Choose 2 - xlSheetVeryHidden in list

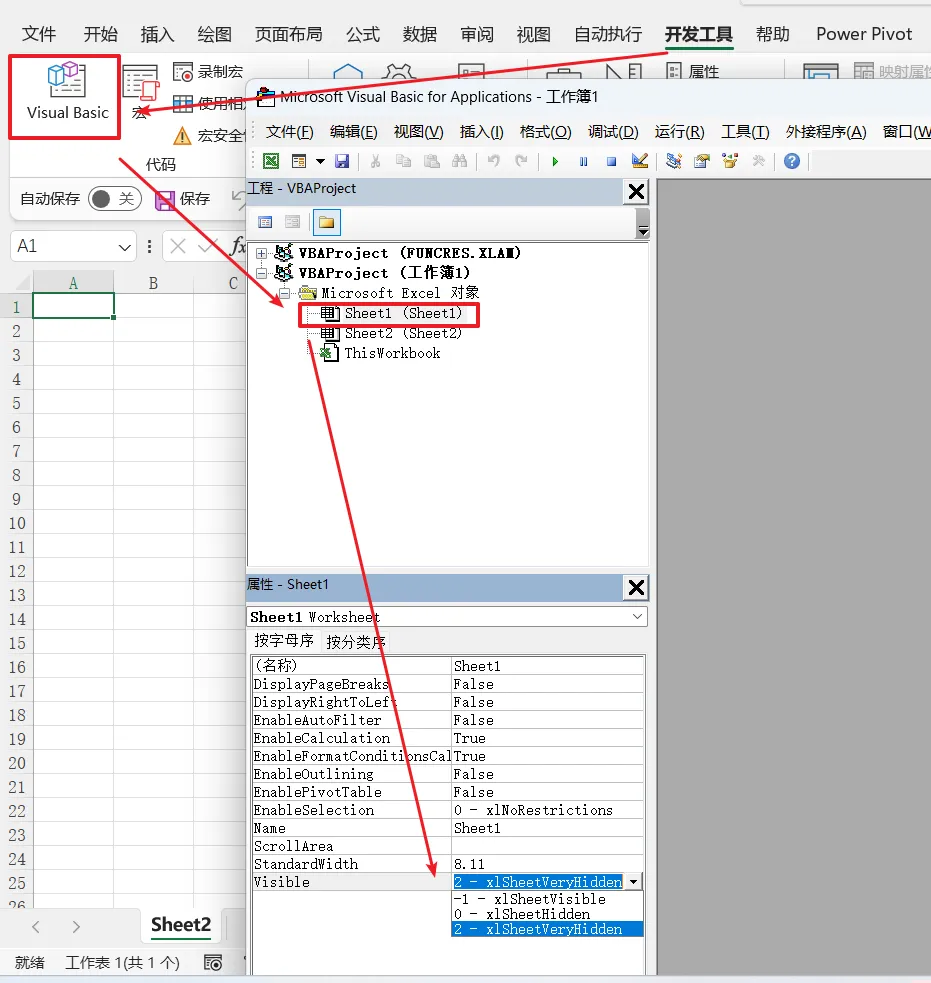pyautogui.click(x=547, y=929)
